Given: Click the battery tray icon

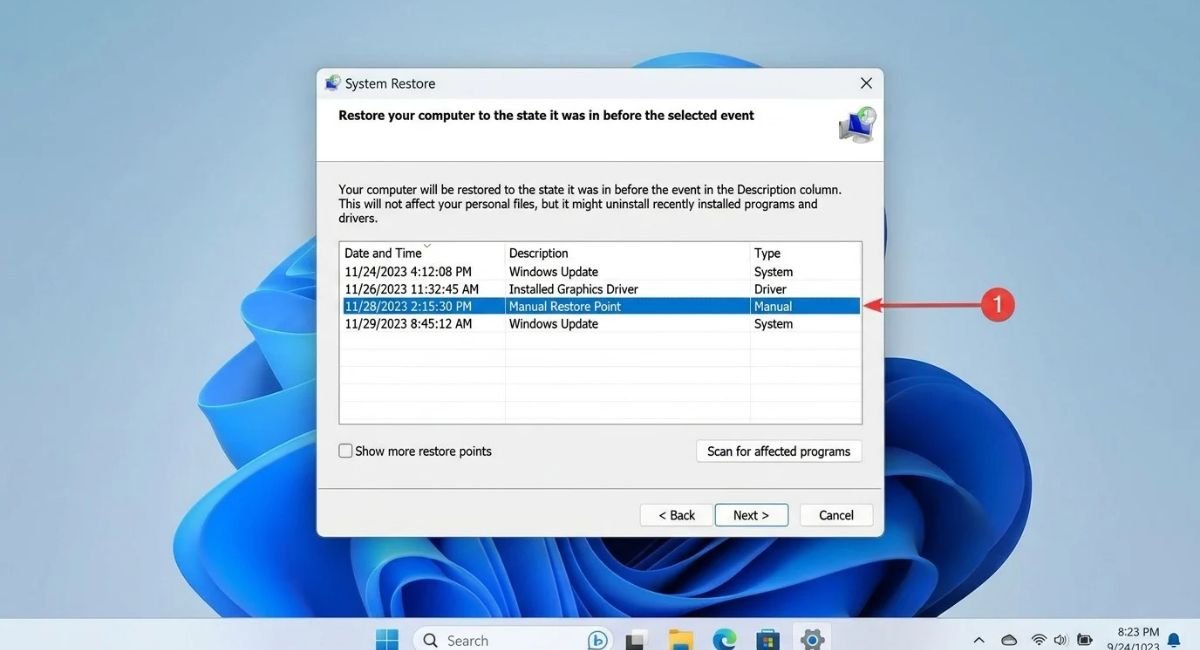Looking at the screenshot, I should [x=1083, y=640].
